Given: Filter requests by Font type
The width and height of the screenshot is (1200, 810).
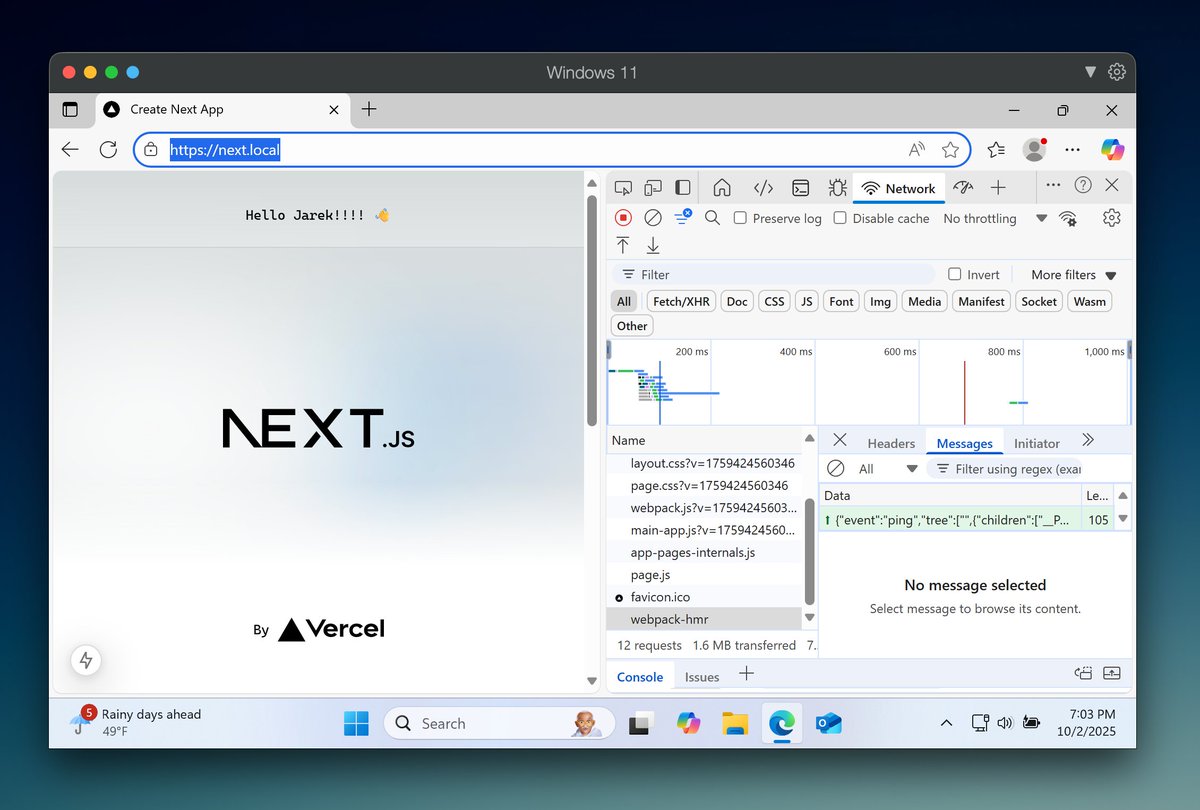Looking at the screenshot, I should click(x=840, y=301).
